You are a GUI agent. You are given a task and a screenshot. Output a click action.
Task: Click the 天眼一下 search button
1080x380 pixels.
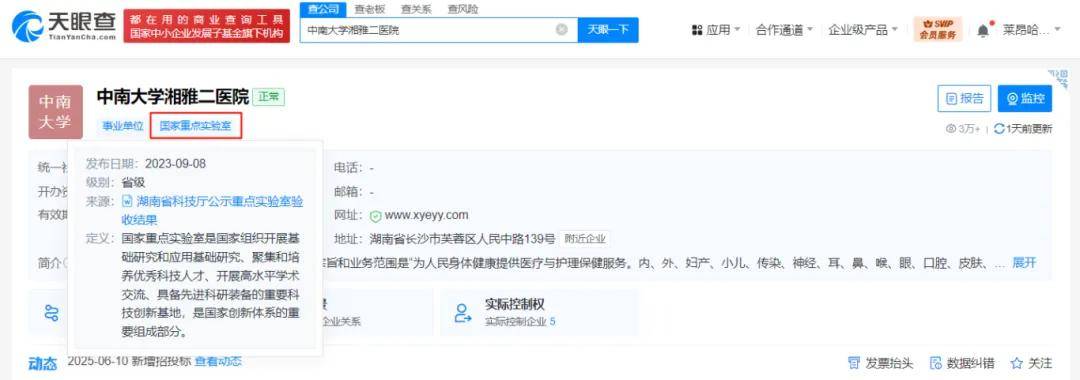pyautogui.click(x=608, y=30)
